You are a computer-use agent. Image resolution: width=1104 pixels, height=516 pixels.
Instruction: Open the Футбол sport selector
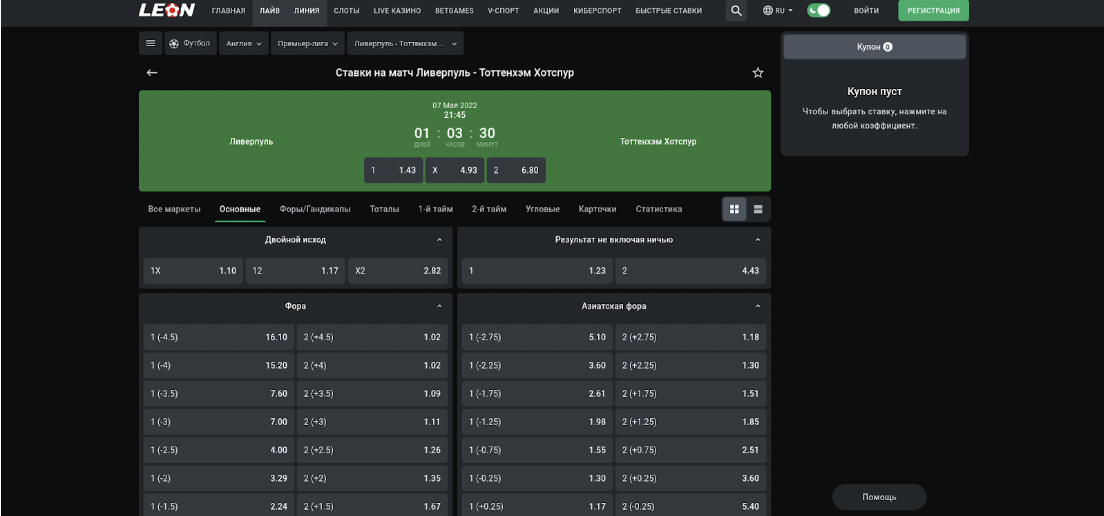click(x=191, y=43)
